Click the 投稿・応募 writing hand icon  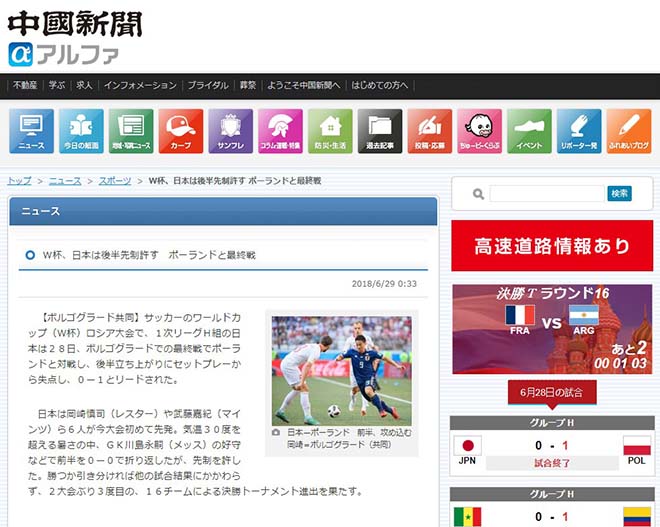(x=430, y=131)
